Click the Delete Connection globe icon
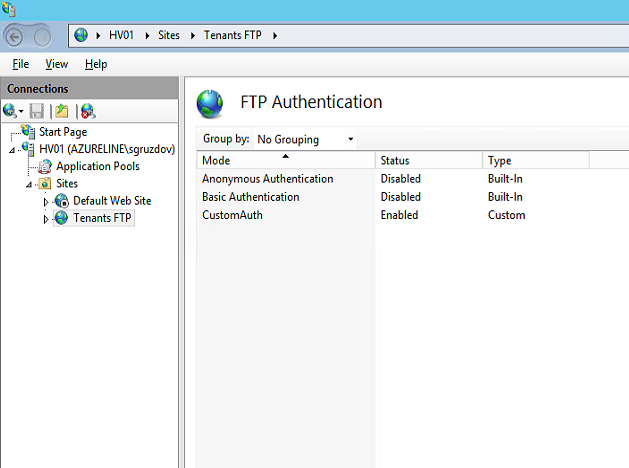 point(88,111)
